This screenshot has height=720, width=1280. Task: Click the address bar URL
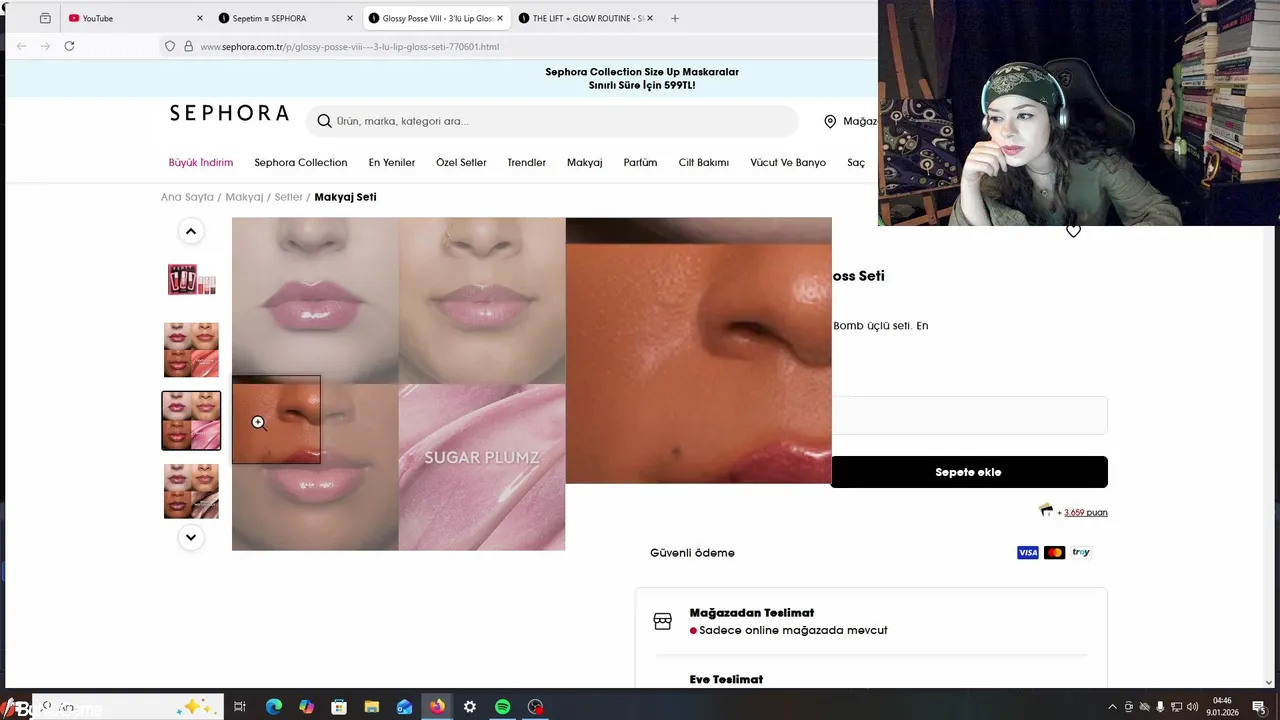(x=349, y=46)
